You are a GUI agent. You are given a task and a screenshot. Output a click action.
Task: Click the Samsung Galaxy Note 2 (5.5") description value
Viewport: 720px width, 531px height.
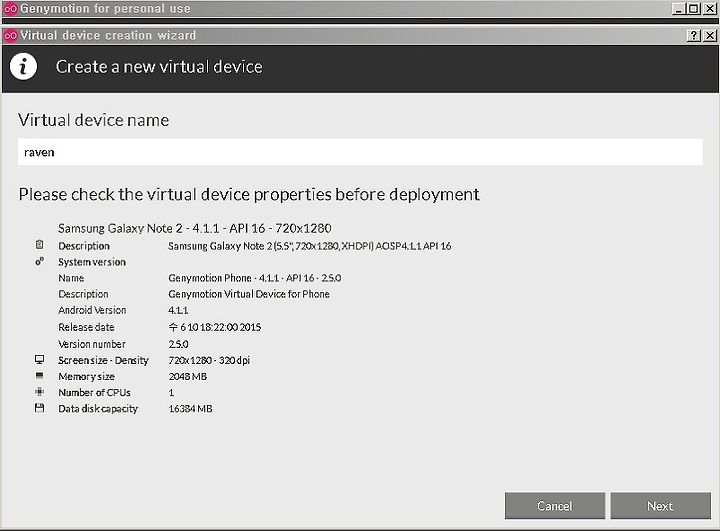tap(309, 246)
